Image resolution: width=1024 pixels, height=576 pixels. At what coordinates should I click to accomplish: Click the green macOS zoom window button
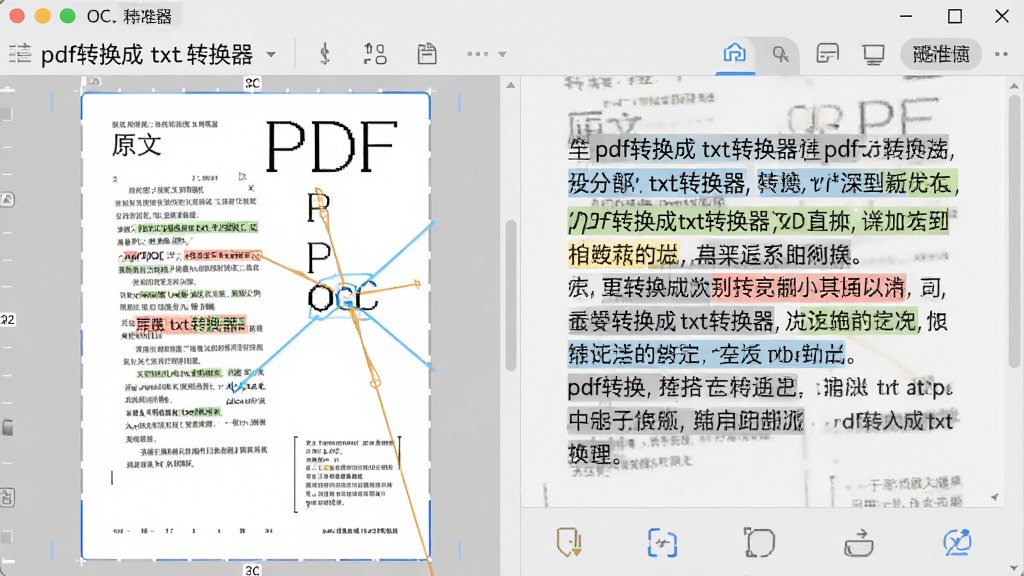tap(67, 16)
